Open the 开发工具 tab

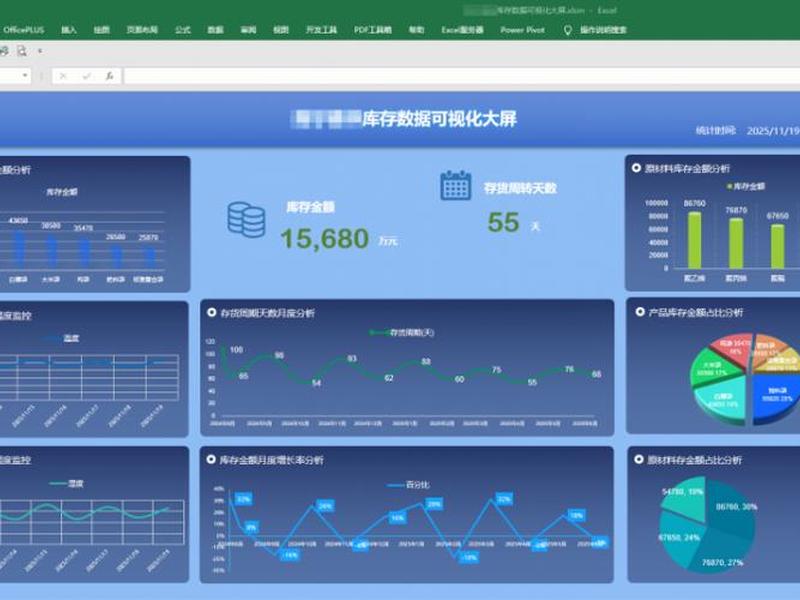321,30
